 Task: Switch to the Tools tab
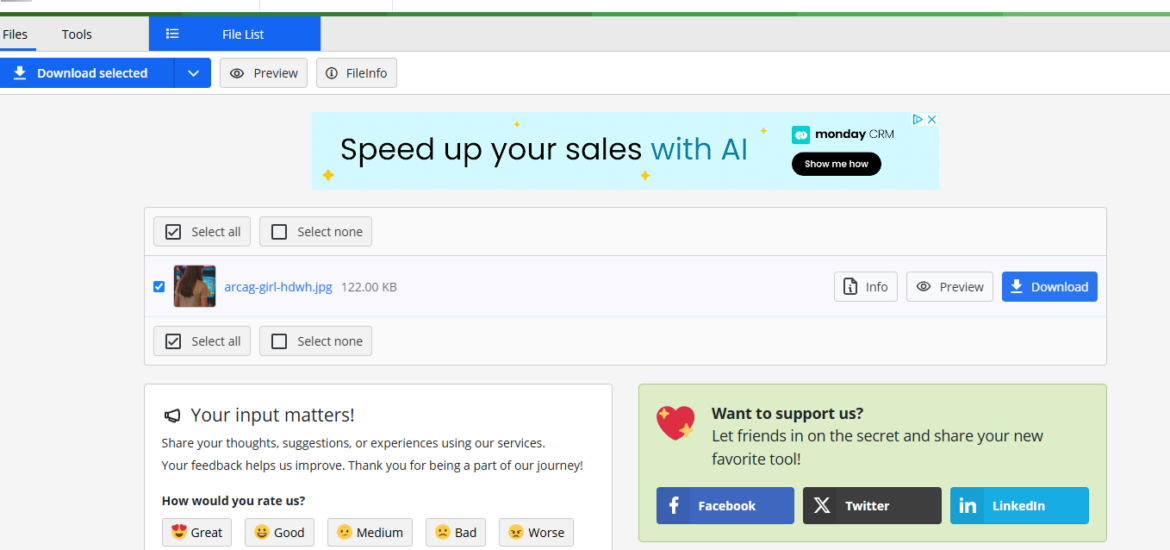(x=77, y=34)
